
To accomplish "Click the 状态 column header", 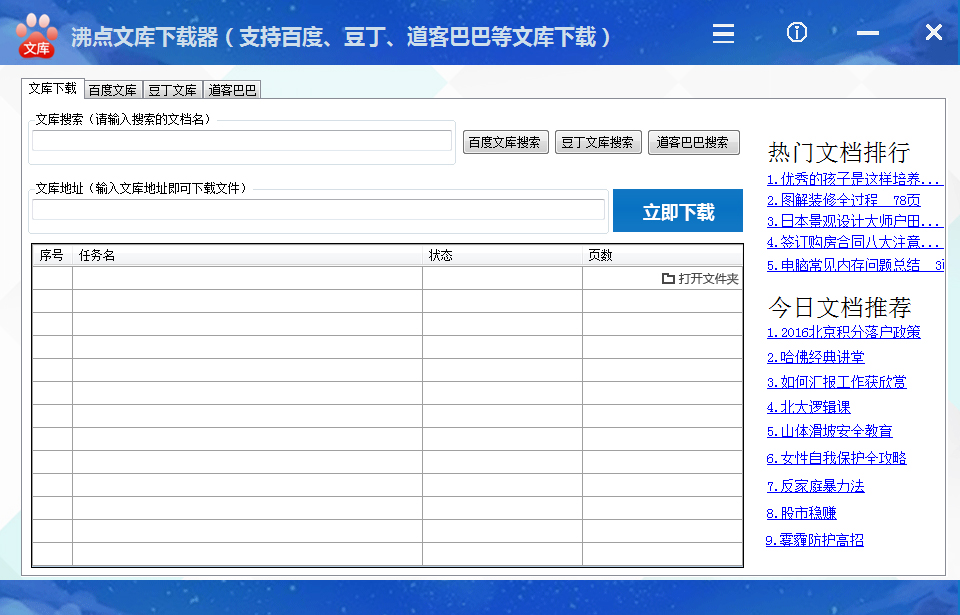I will coord(502,255).
